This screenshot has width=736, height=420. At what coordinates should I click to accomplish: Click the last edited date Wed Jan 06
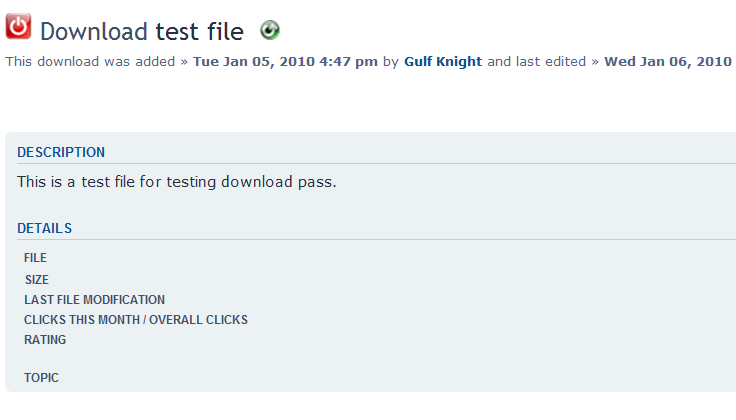tap(668, 62)
